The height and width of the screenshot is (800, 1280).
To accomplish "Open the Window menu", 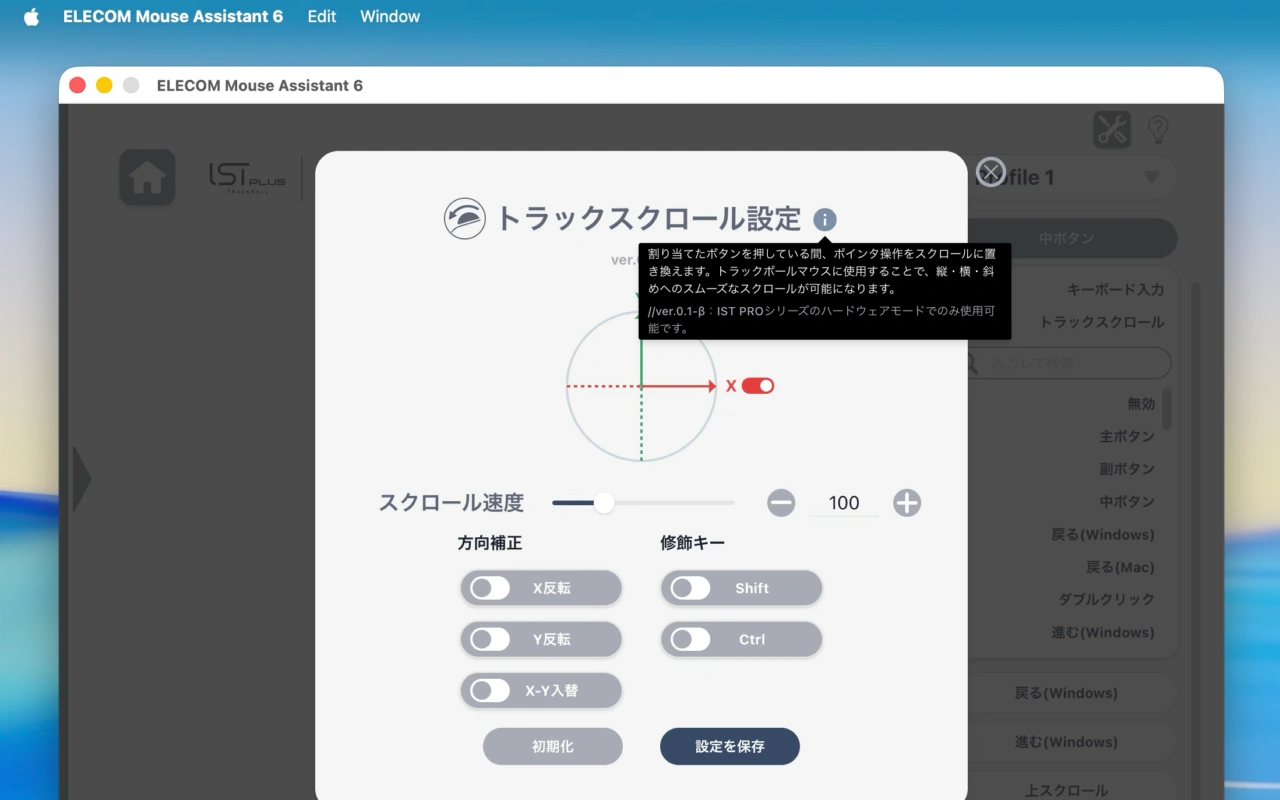I will 390,17.
